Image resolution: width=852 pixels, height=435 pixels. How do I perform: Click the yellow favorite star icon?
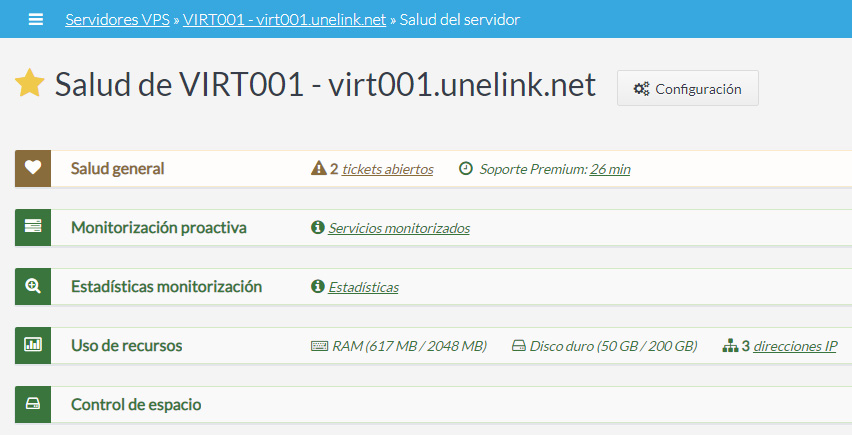[x=30, y=85]
